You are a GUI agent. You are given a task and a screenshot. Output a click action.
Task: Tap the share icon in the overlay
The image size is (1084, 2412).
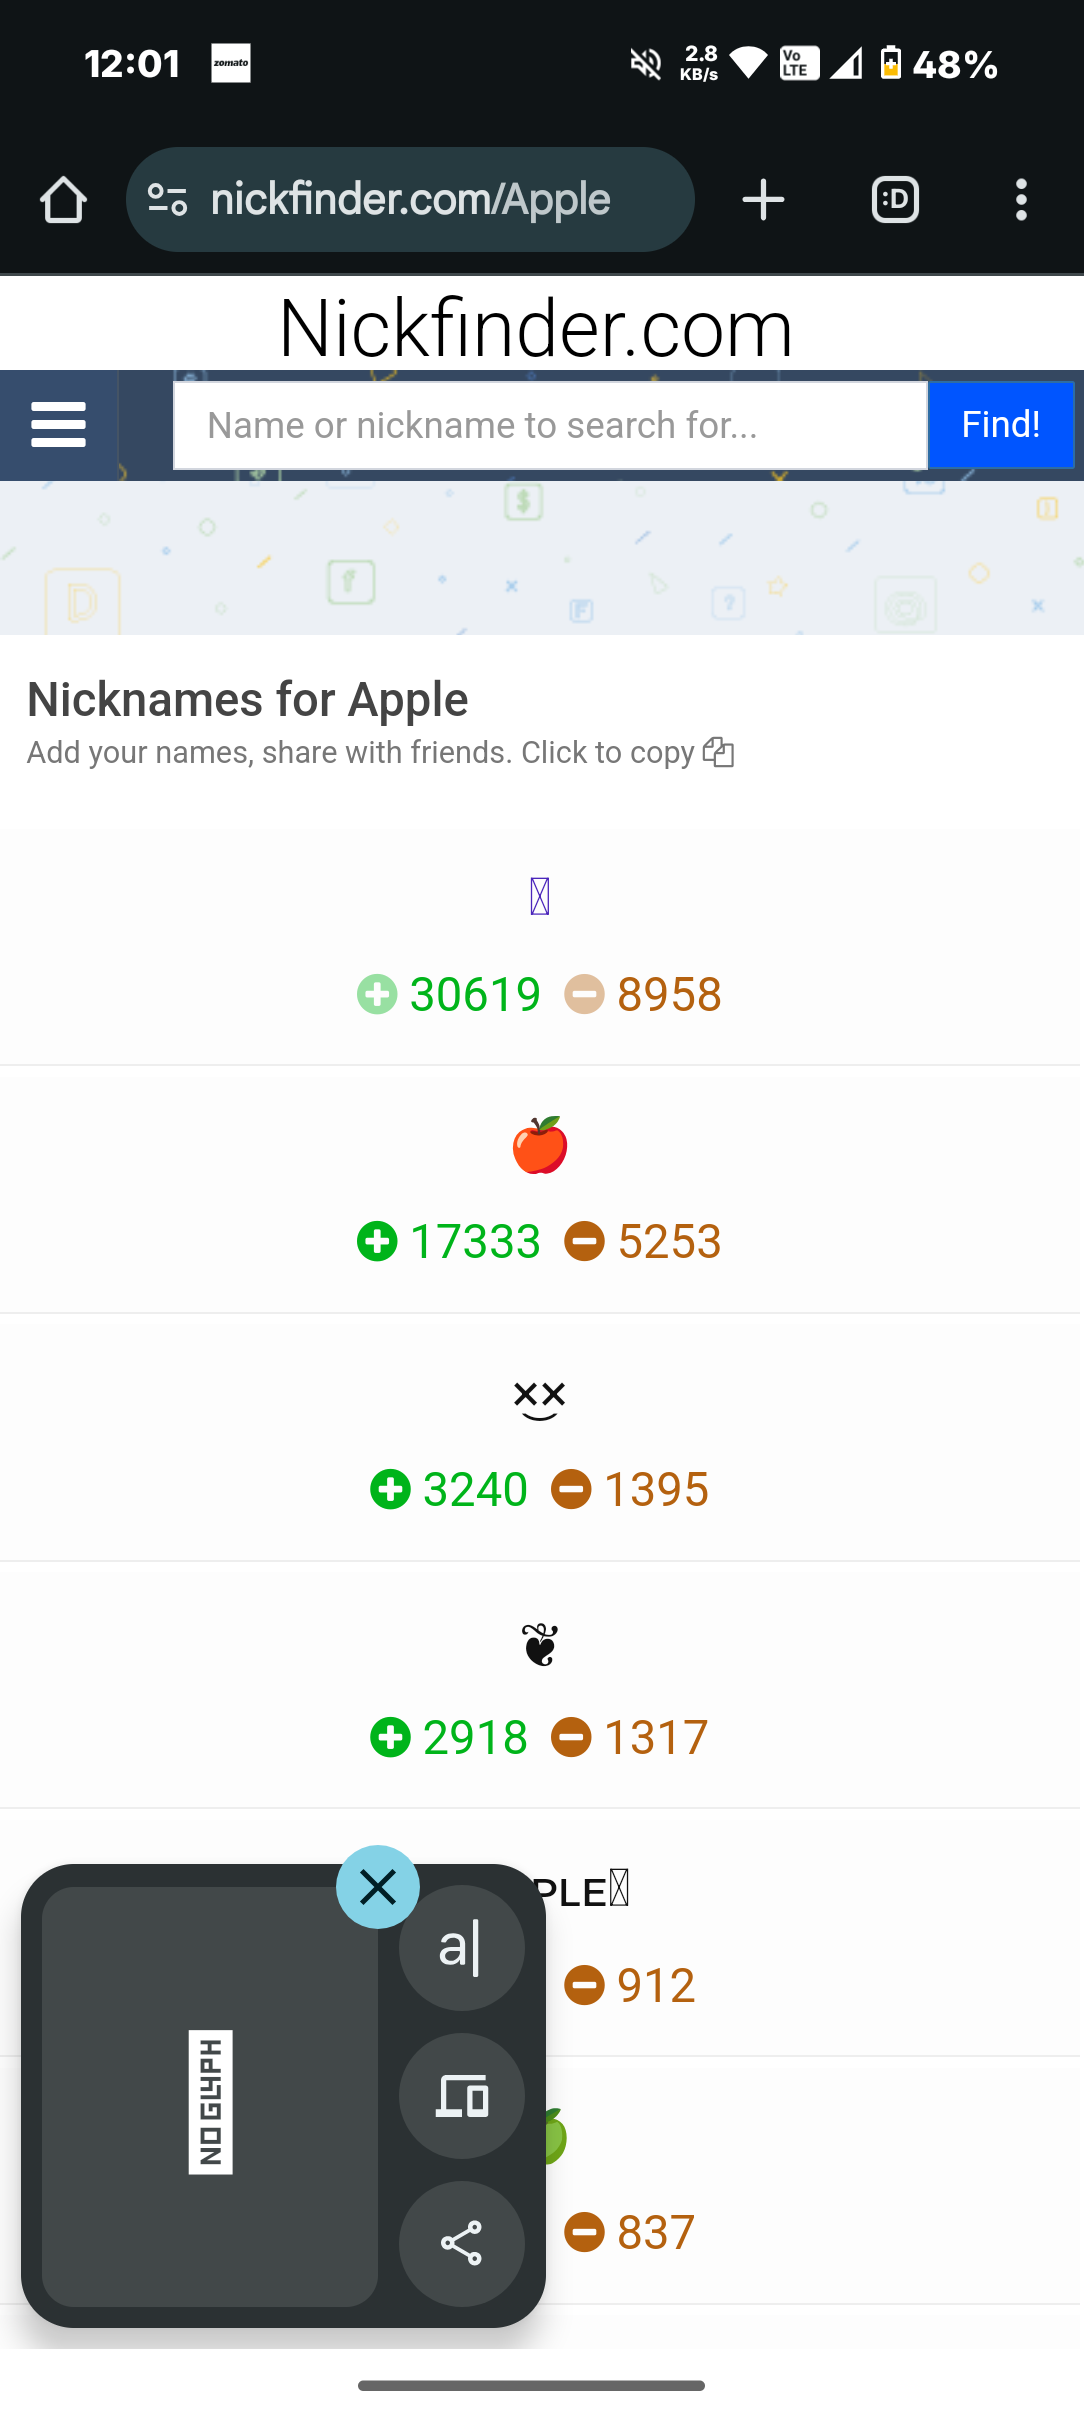coord(462,2243)
